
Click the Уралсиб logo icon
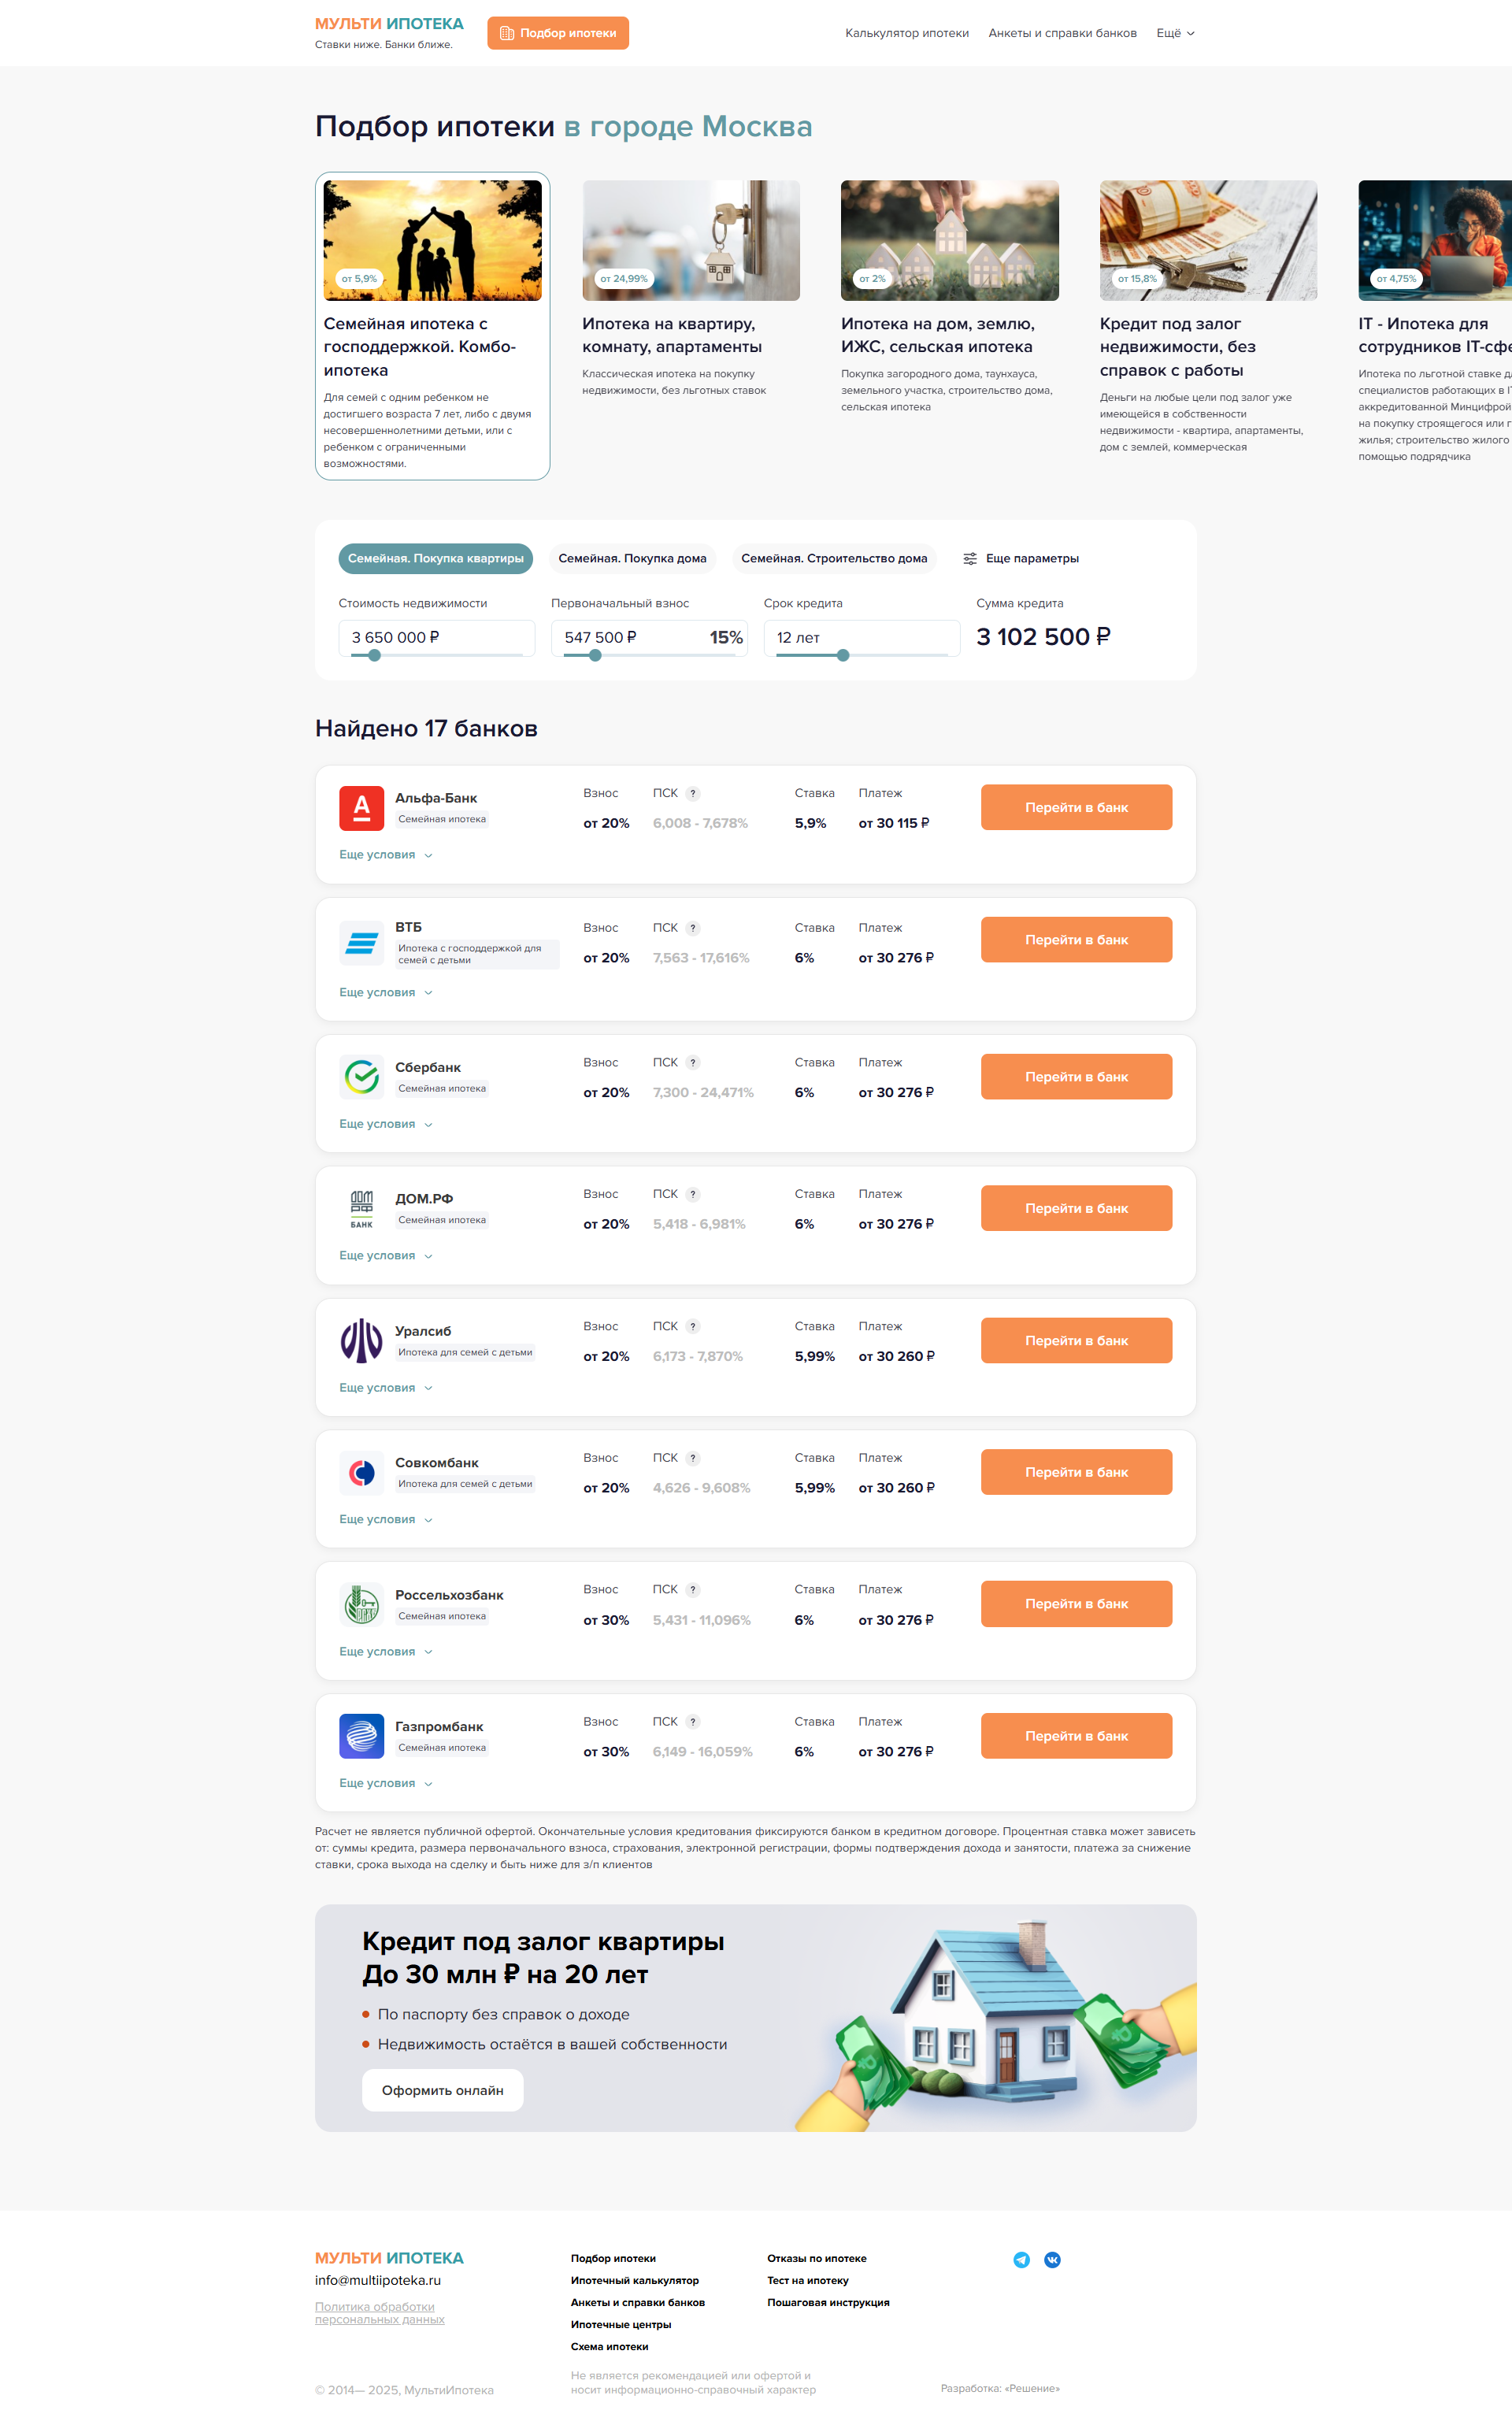coord(361,1341)
